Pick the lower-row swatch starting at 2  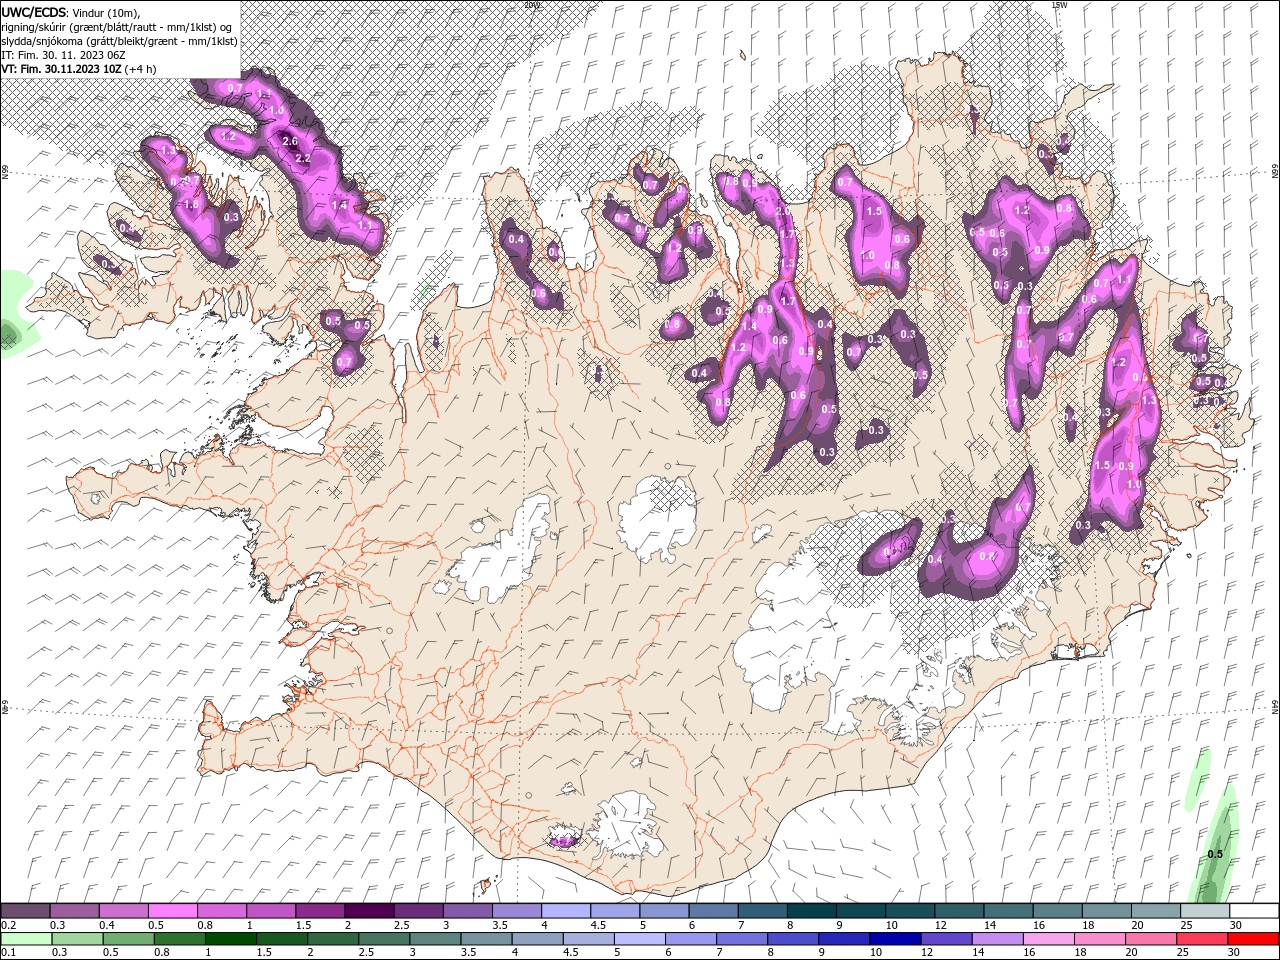pos(333,939)
